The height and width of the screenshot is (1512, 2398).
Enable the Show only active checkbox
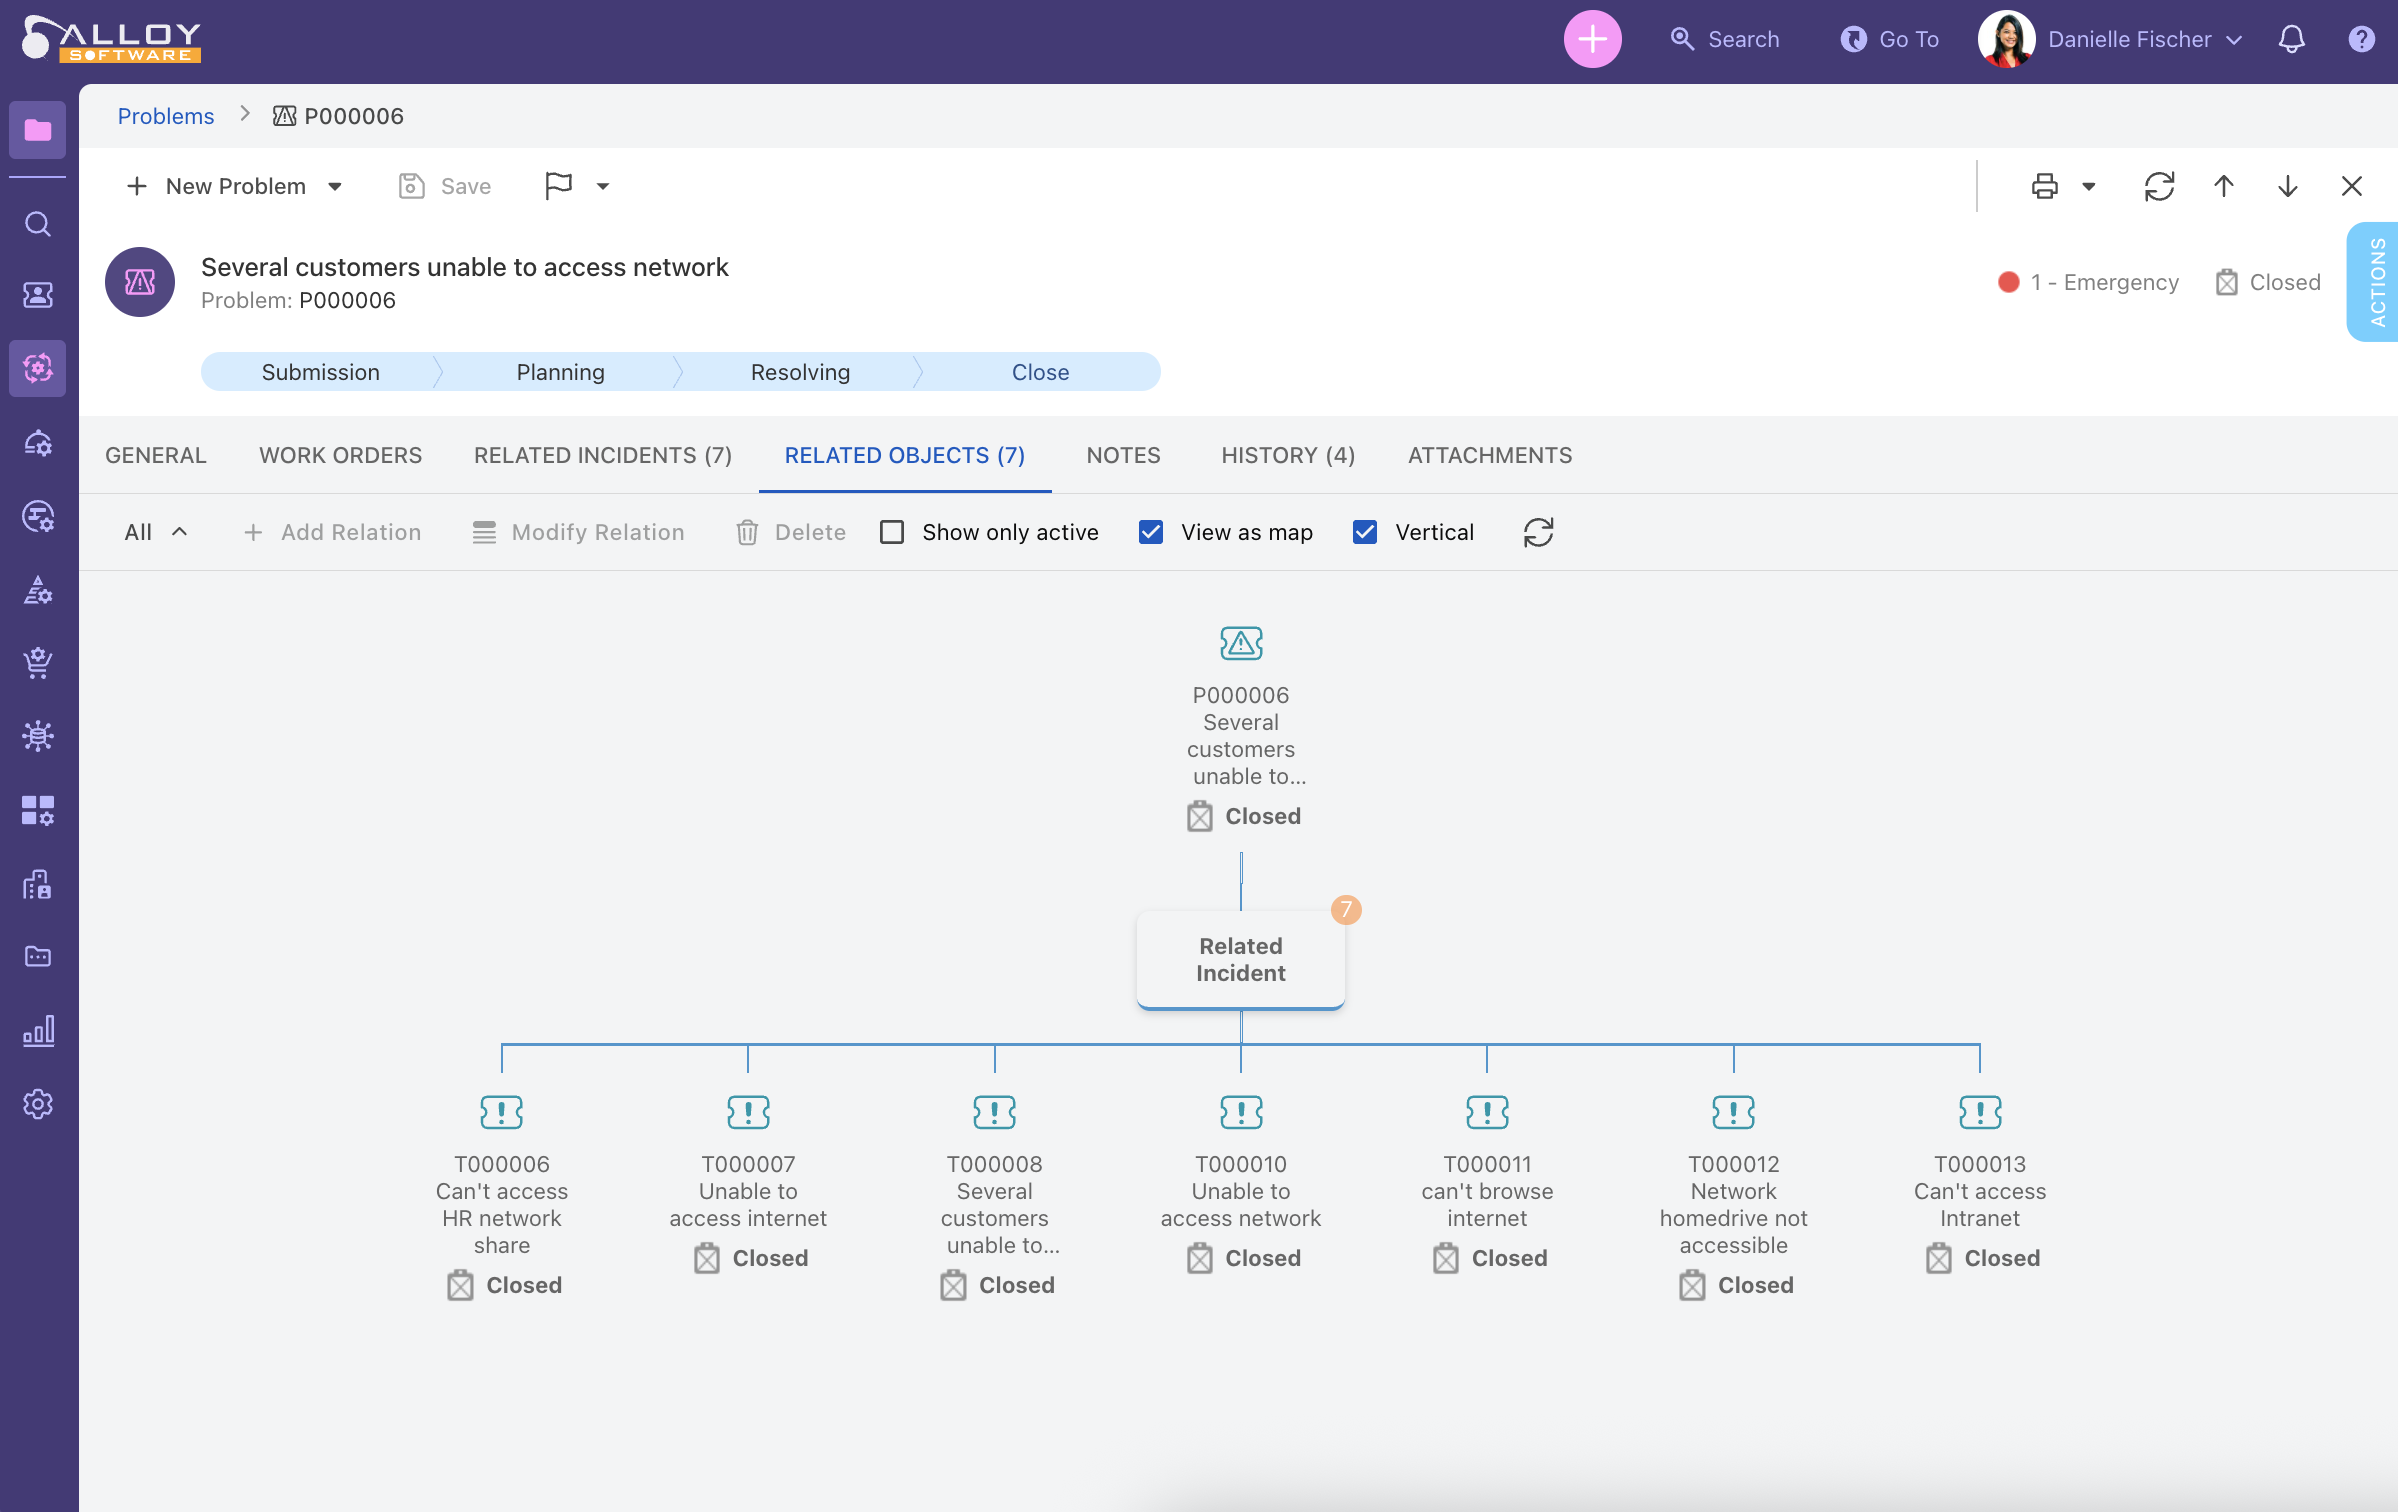click(892, 532)
